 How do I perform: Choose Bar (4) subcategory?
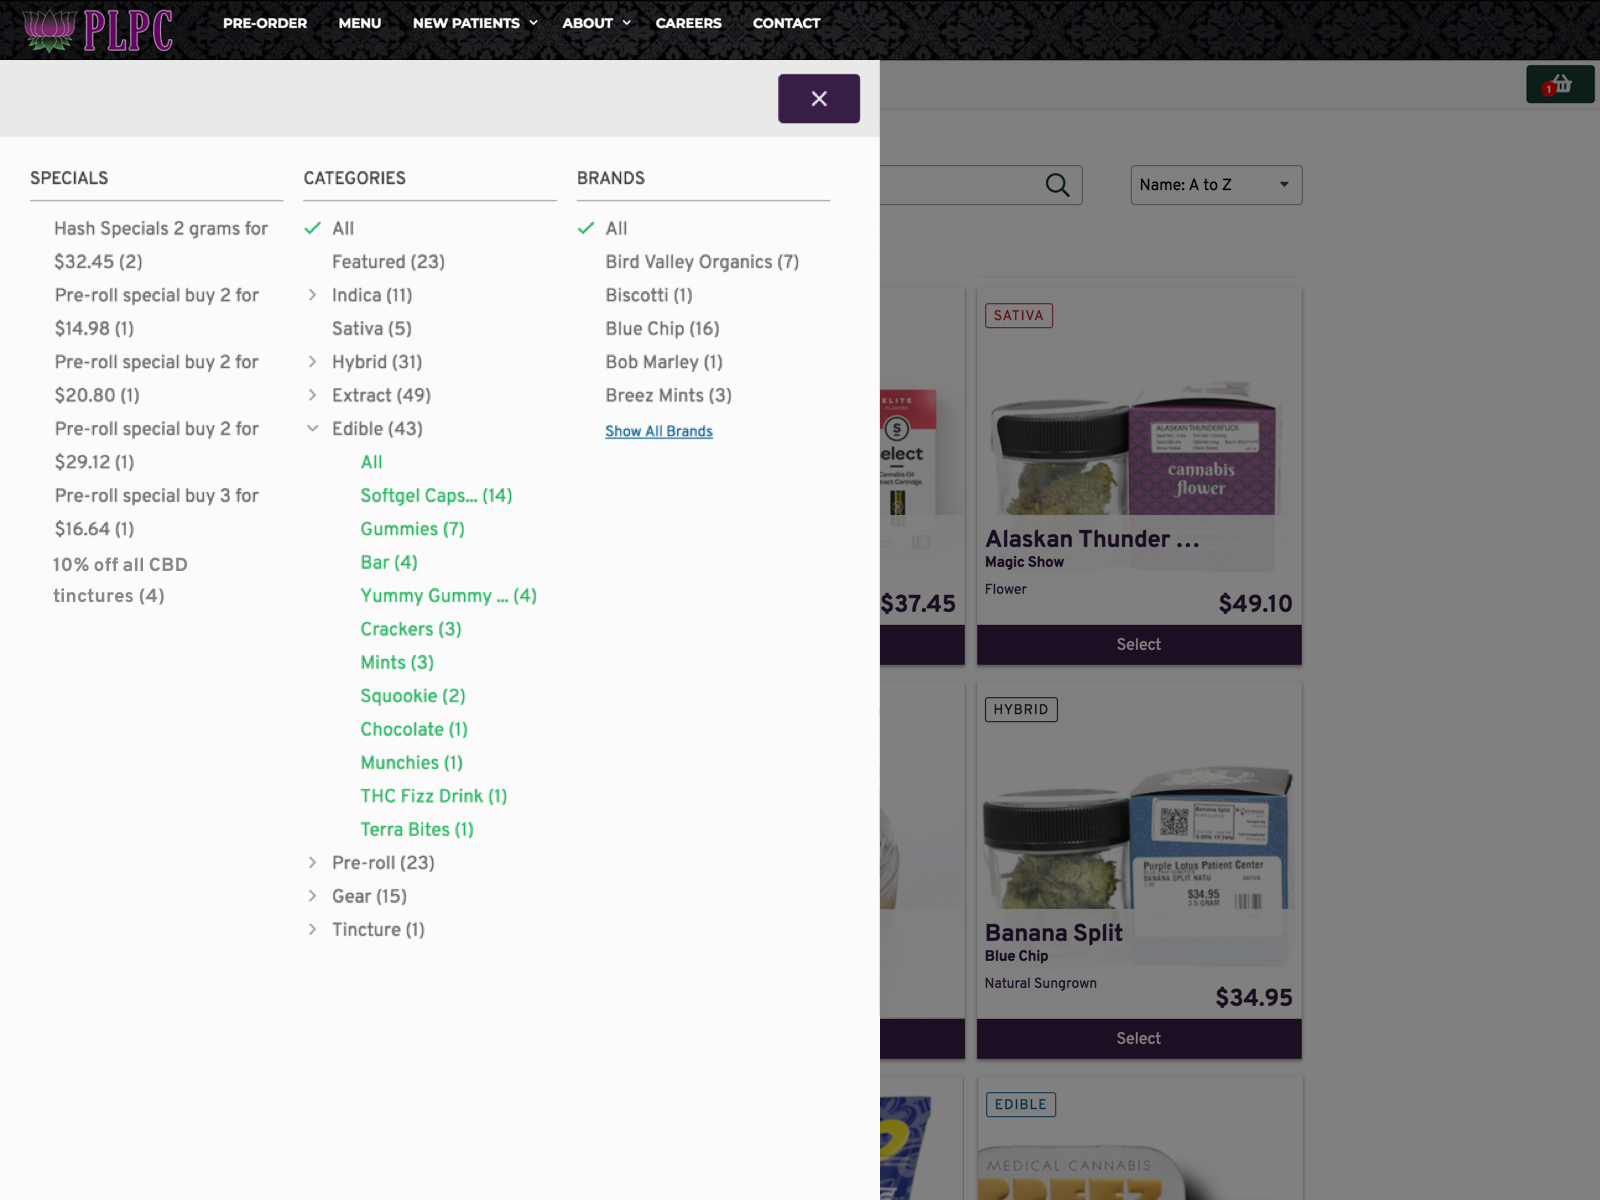[389, 562]
